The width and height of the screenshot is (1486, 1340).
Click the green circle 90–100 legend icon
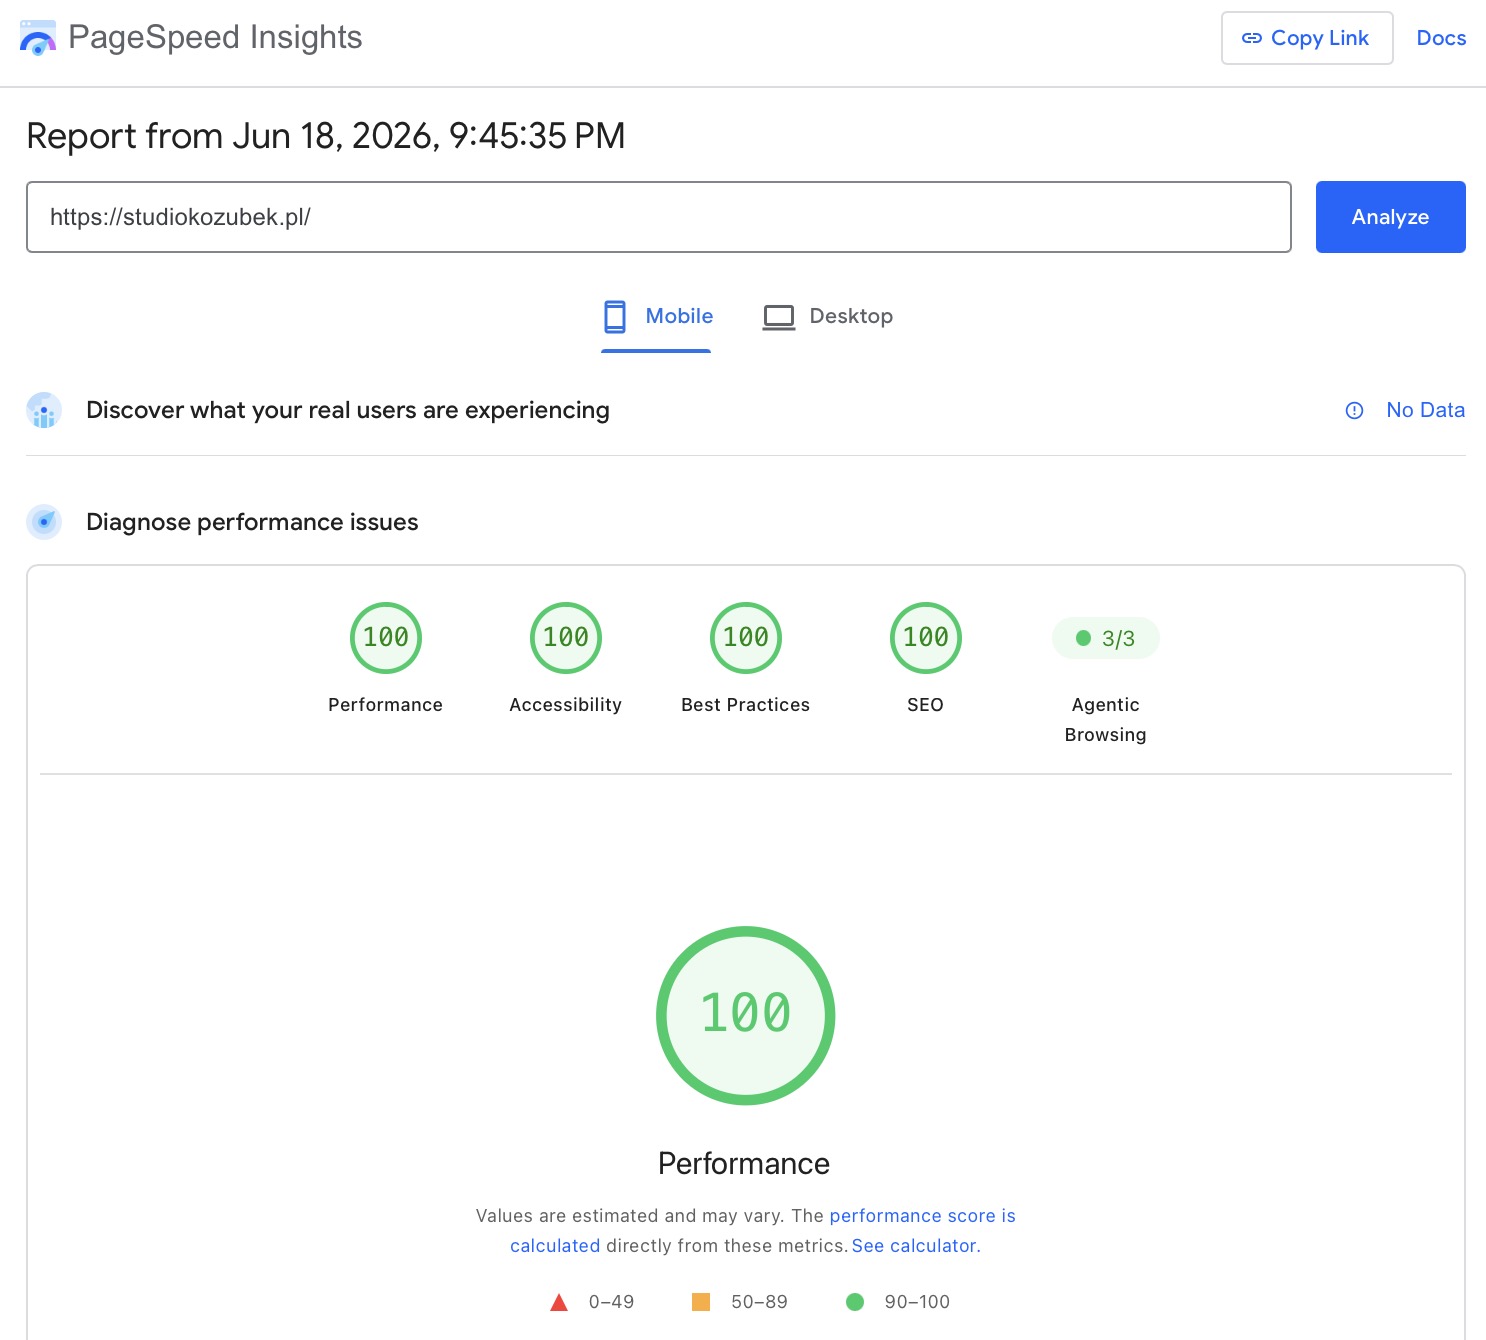click(x=855, y=1302)
